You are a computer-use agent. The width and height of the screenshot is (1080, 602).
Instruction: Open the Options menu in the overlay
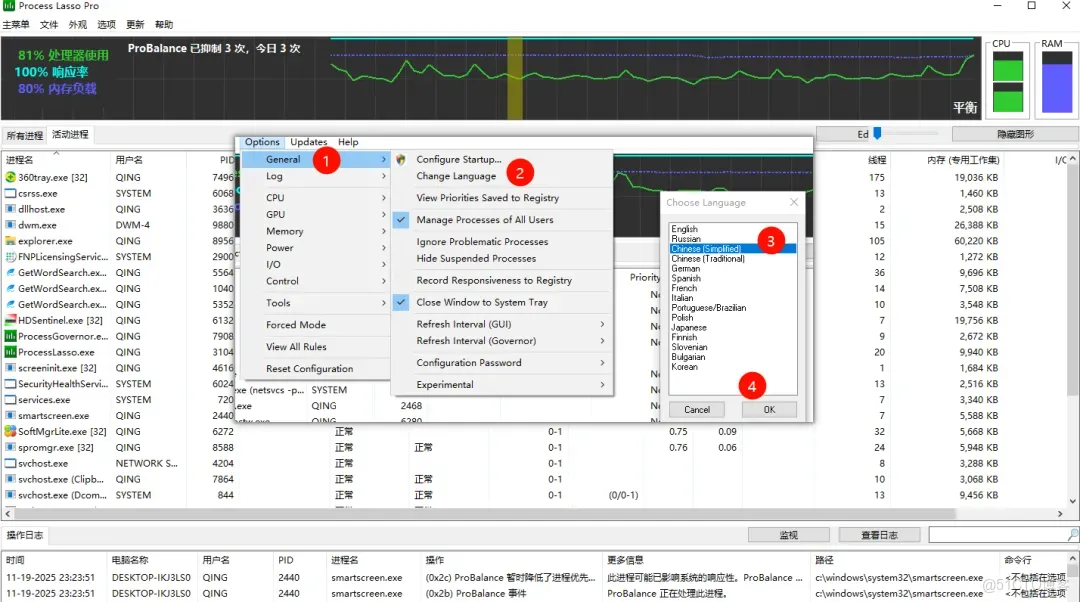(262, 142)
